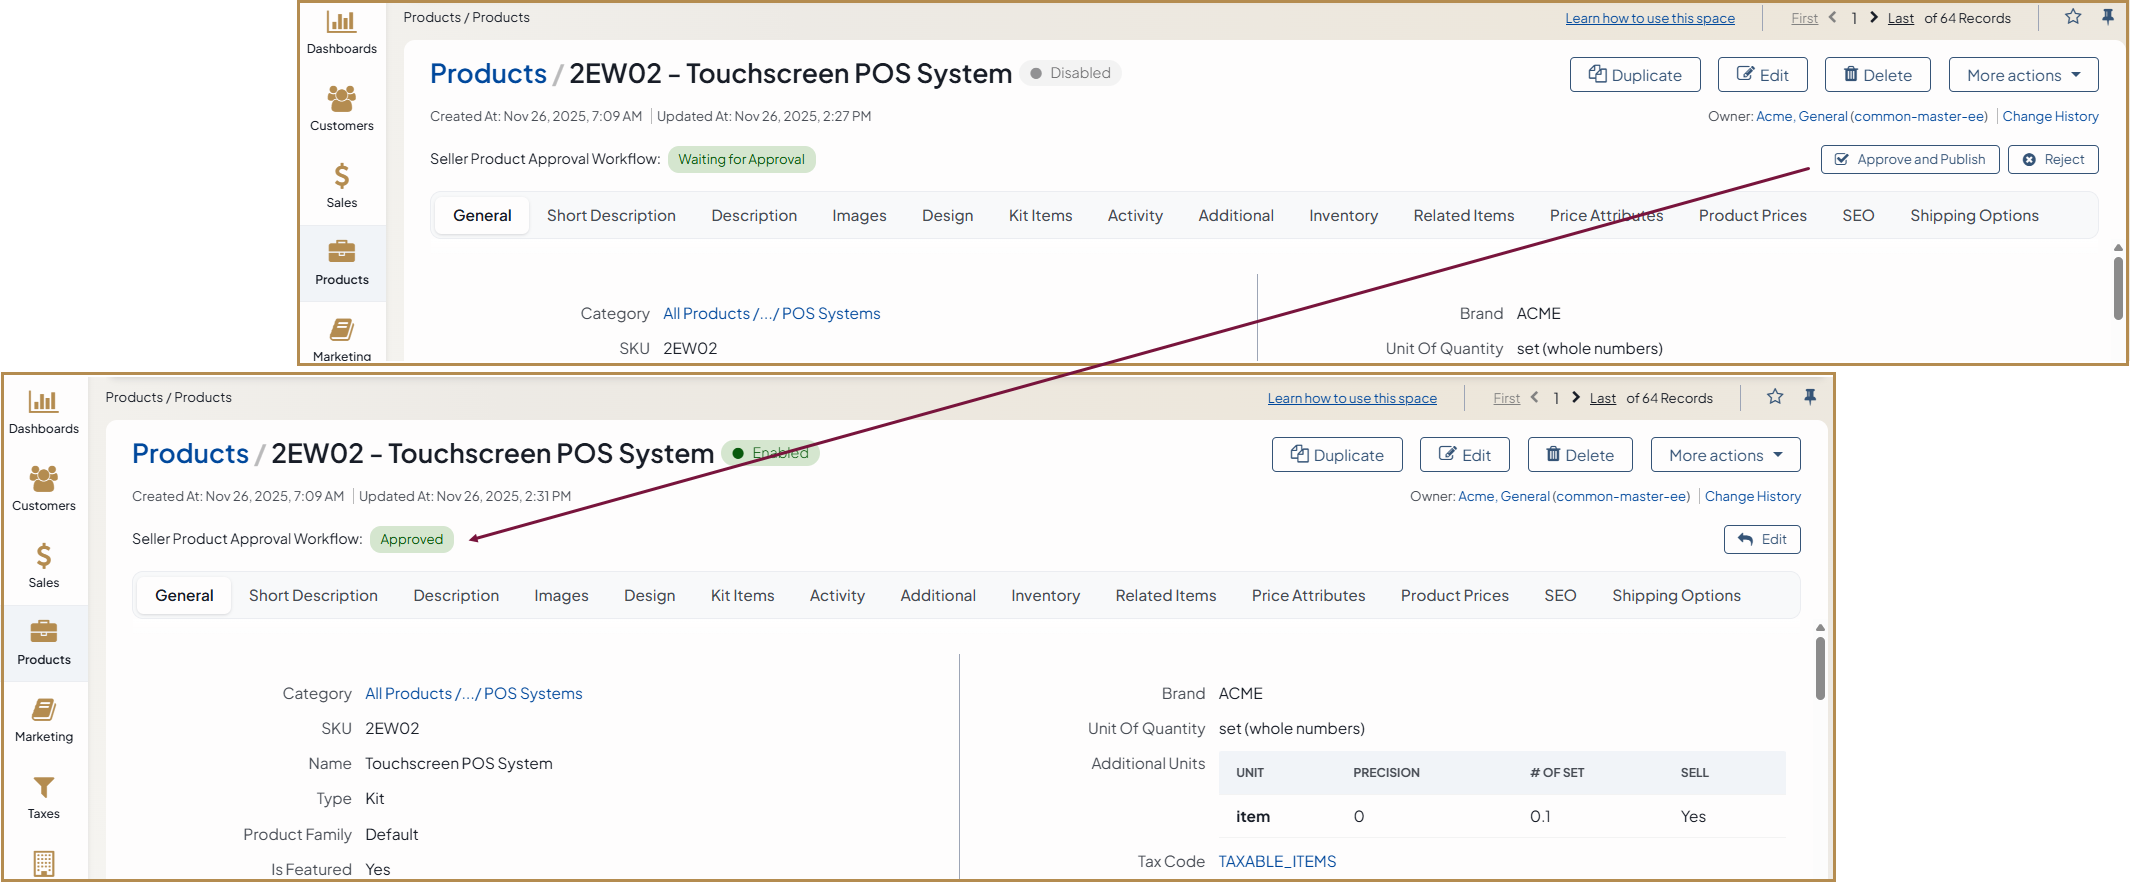The width and height of the screenshot is (2130, 882).
Task: Expand More actions dropdown on Disabled product page
Action: click(x=2023, y=75)
